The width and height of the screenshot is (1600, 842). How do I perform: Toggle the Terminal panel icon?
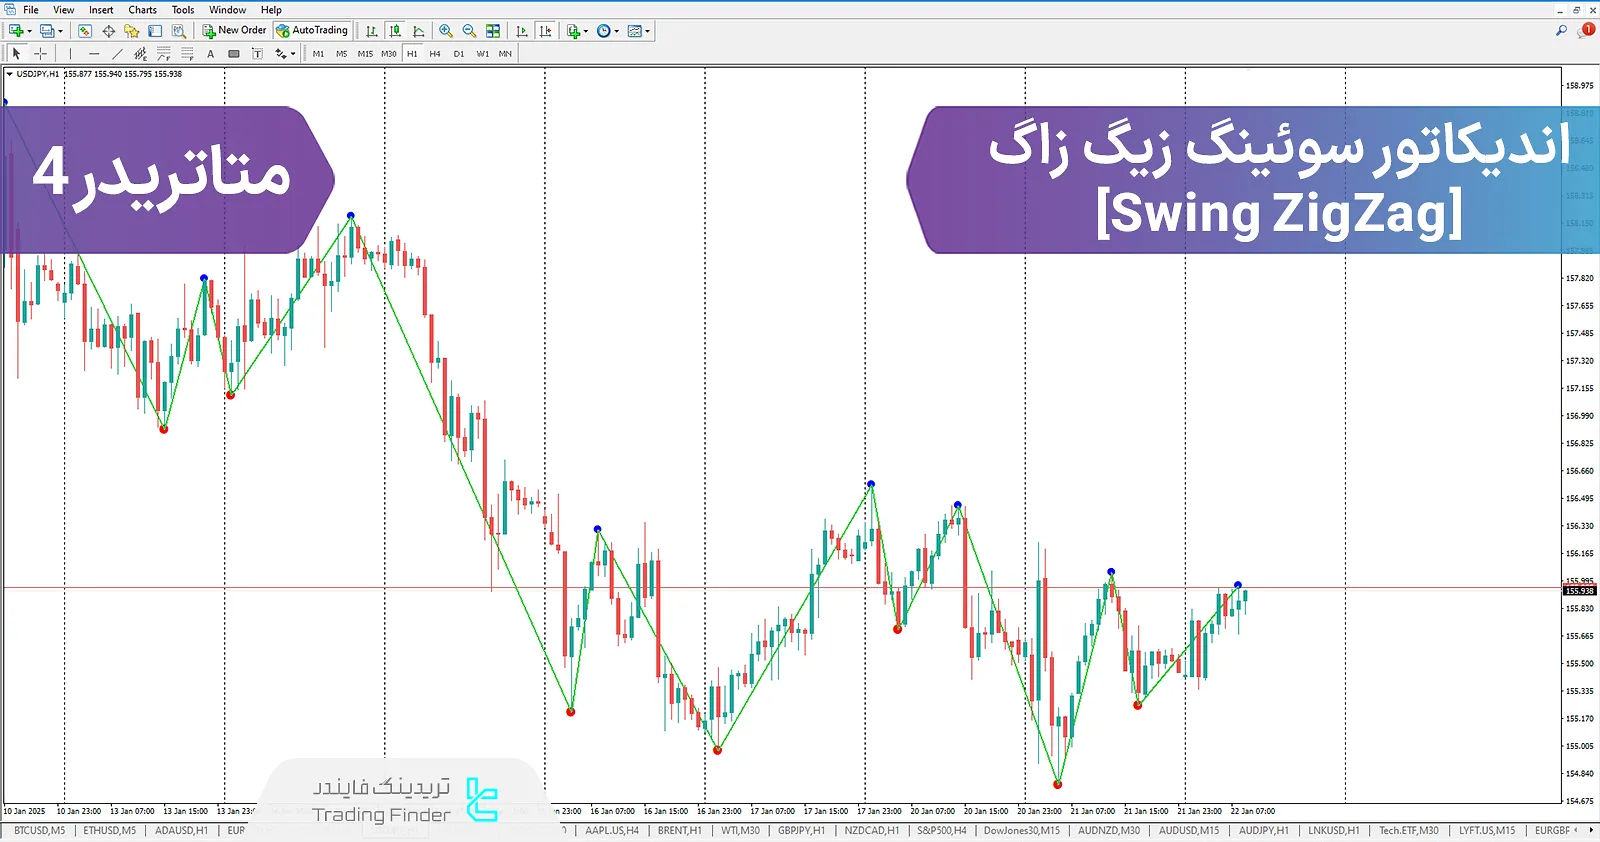tap(155, 31)
